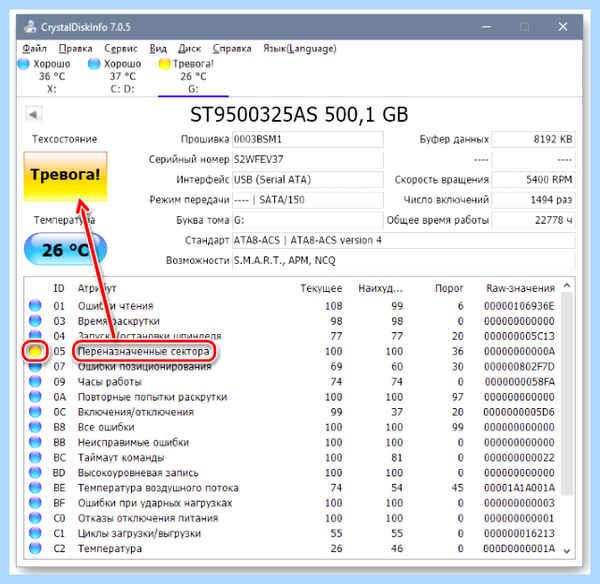Minimize the CrystalDiskInfo window
Screen dimensions: 600x584
click(486, 27)
